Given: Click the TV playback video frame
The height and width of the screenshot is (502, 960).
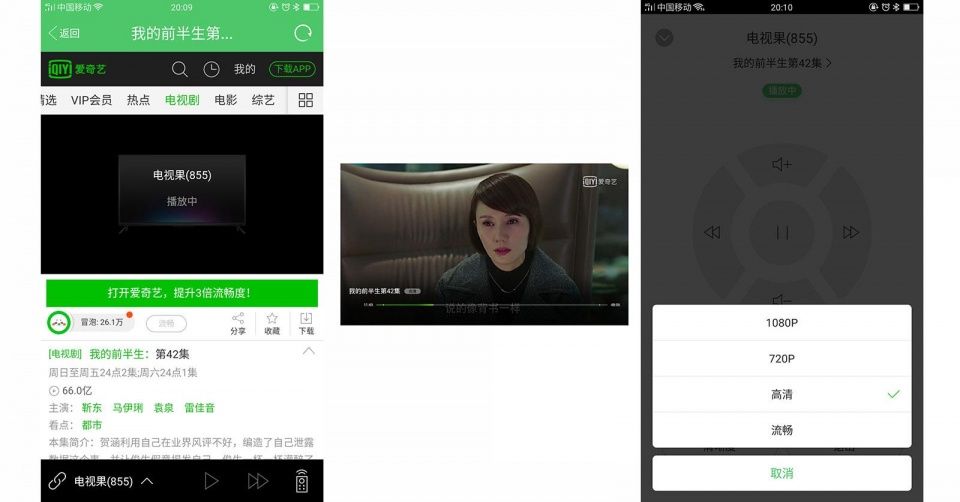Looking at the screenshot, I should click(x=484, y=244).
